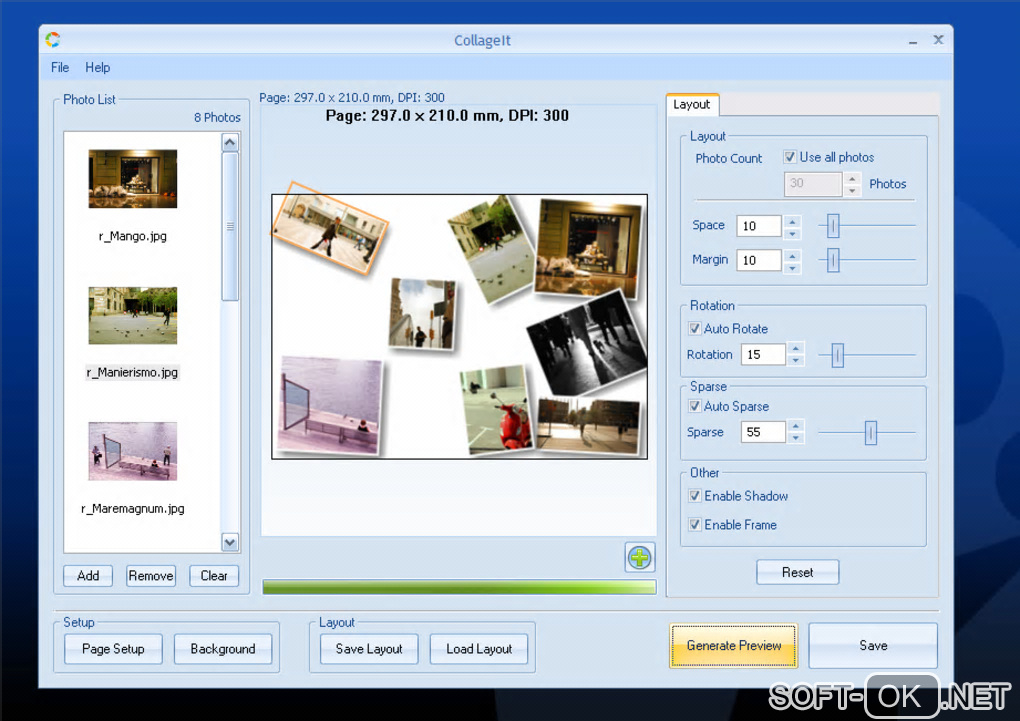The image size is (1020, 721).
Task: Increase Space value with up arrow
Action: (x=792, y=221)
